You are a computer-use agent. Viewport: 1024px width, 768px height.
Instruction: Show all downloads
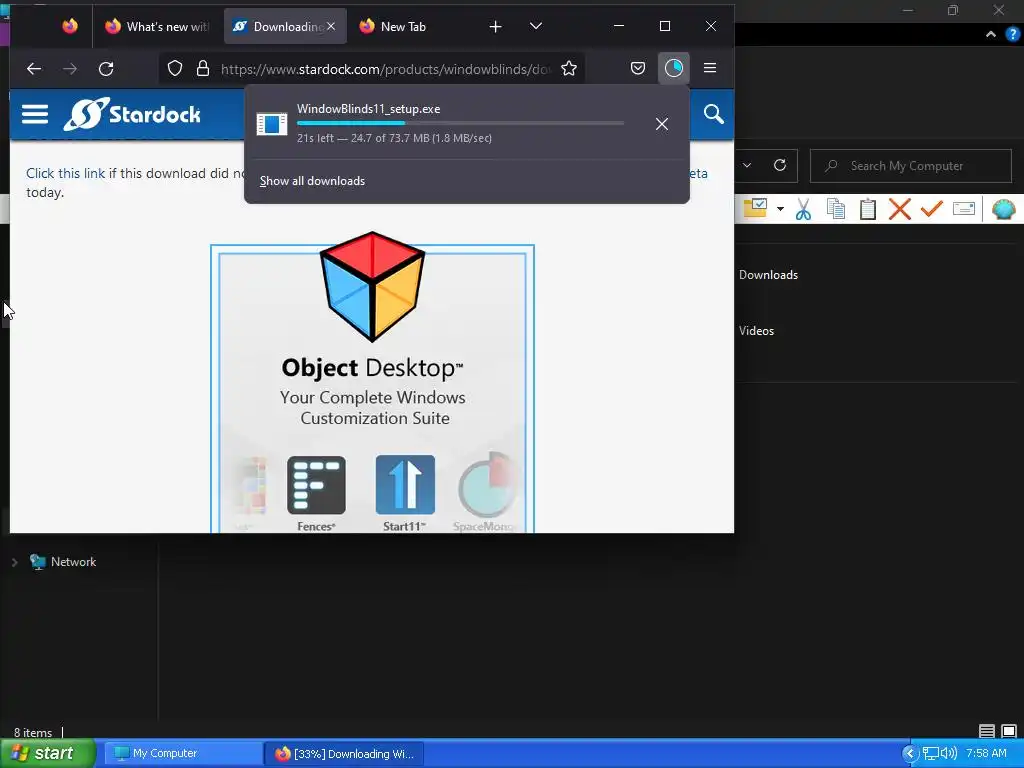[312, 181]
